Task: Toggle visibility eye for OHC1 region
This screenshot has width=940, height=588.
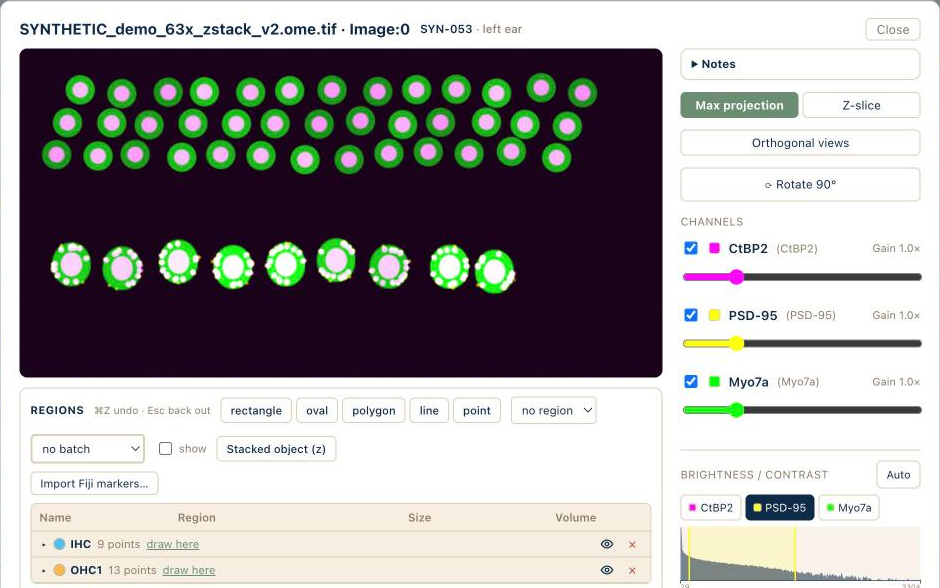Action: click(607, 570)
